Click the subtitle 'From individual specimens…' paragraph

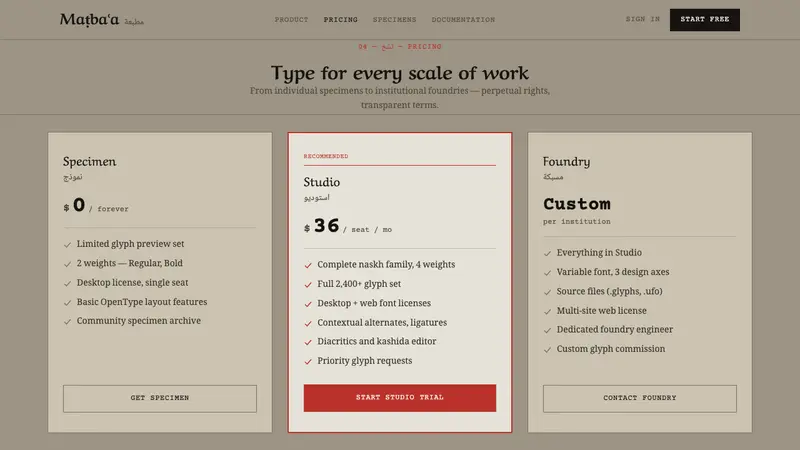tap(399, 97)
